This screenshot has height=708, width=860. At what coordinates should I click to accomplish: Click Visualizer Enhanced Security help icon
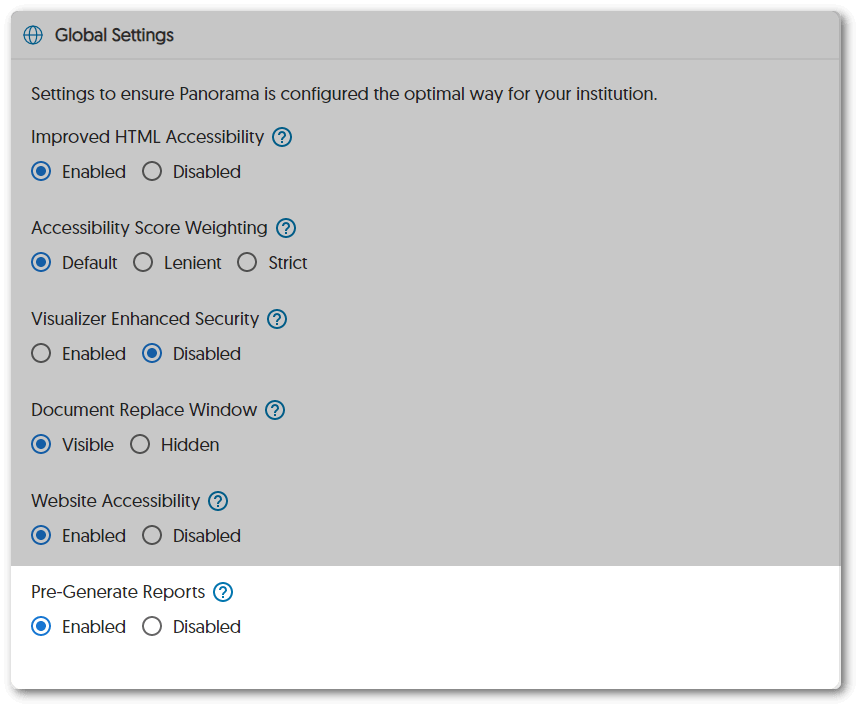(277, 319)
